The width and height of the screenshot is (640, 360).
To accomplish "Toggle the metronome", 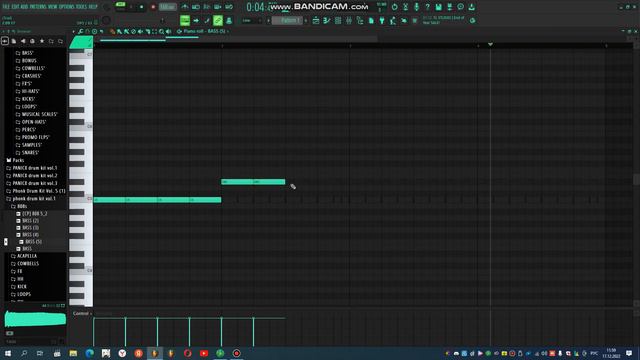I will coord(184,7).
